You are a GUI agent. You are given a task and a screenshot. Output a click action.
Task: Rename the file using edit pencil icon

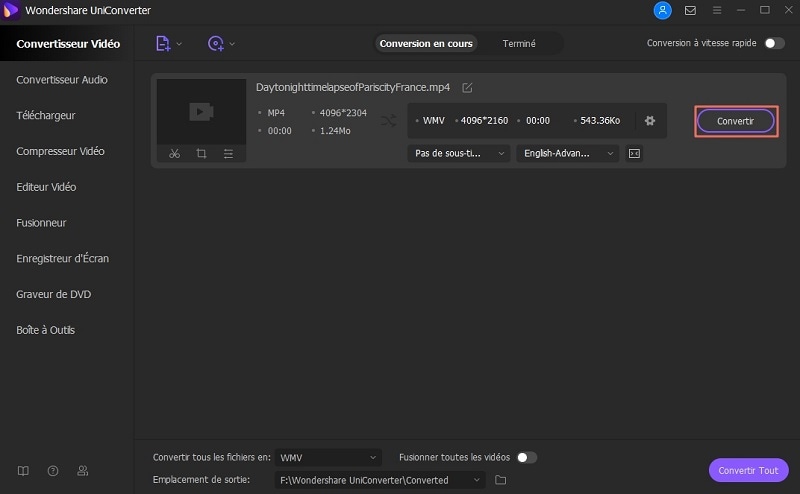tap(467, 88)
